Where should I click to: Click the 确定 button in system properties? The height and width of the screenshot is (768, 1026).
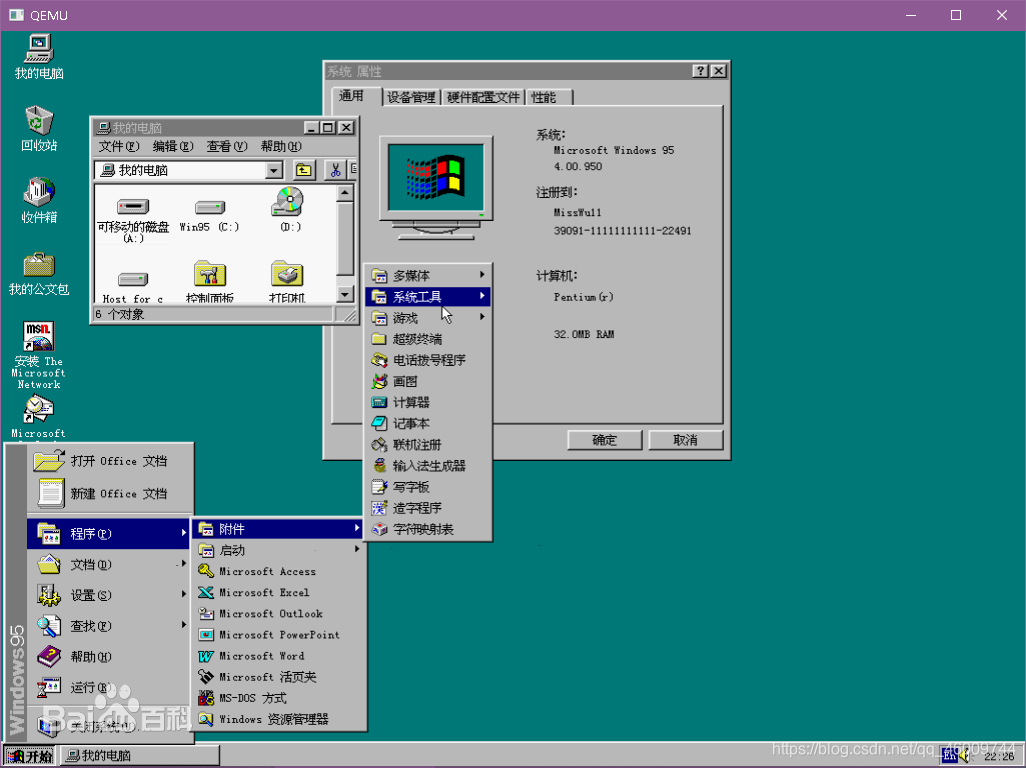605,440
